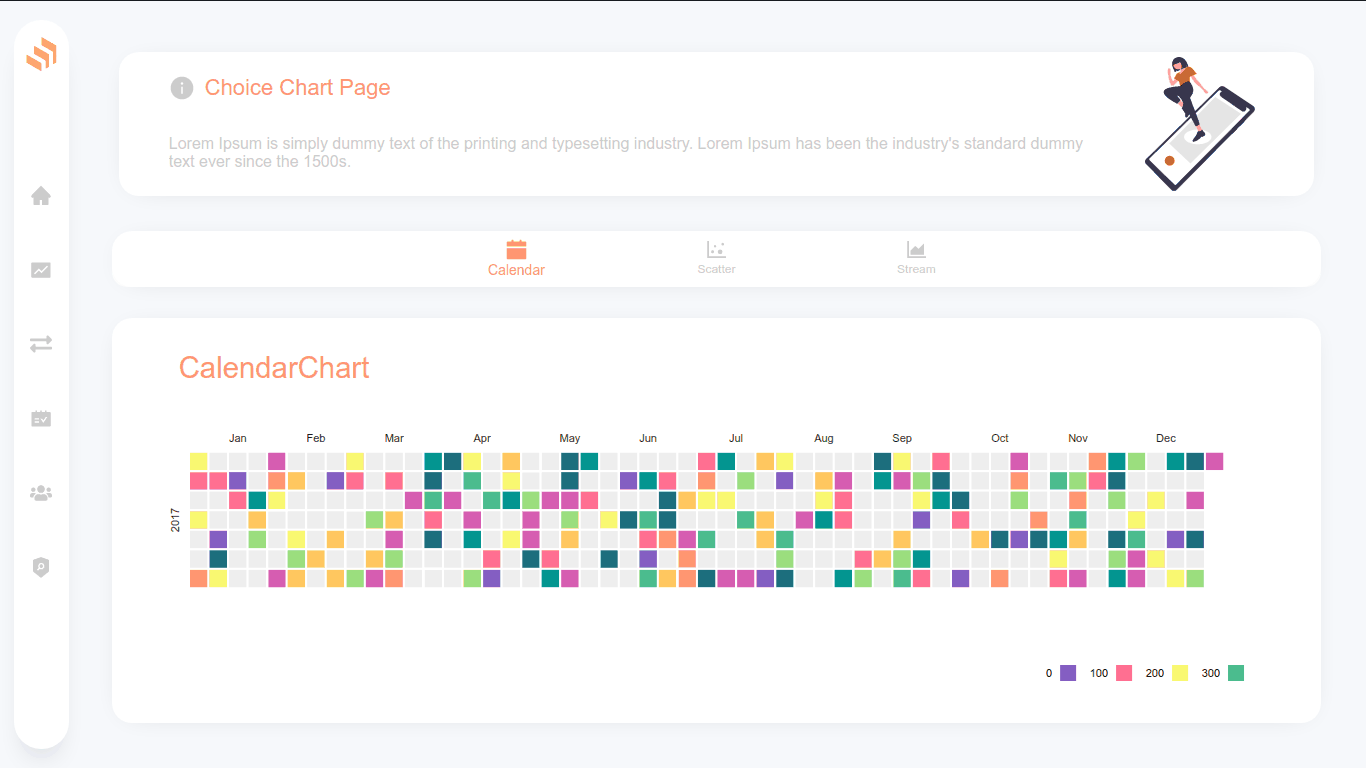The height and width of the screenshot is (768, 1366).
Task: Click the green legend swatch for 300
Action: 1236,673
